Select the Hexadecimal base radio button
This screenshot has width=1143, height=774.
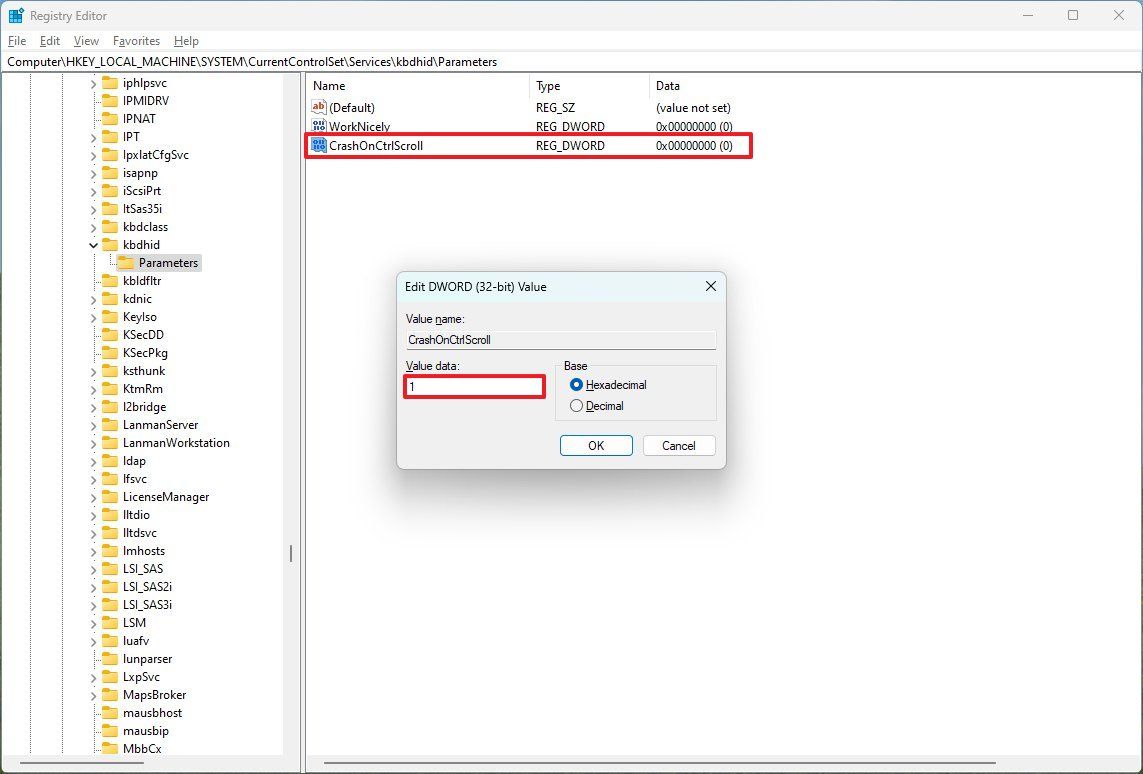tap(577, 385)
